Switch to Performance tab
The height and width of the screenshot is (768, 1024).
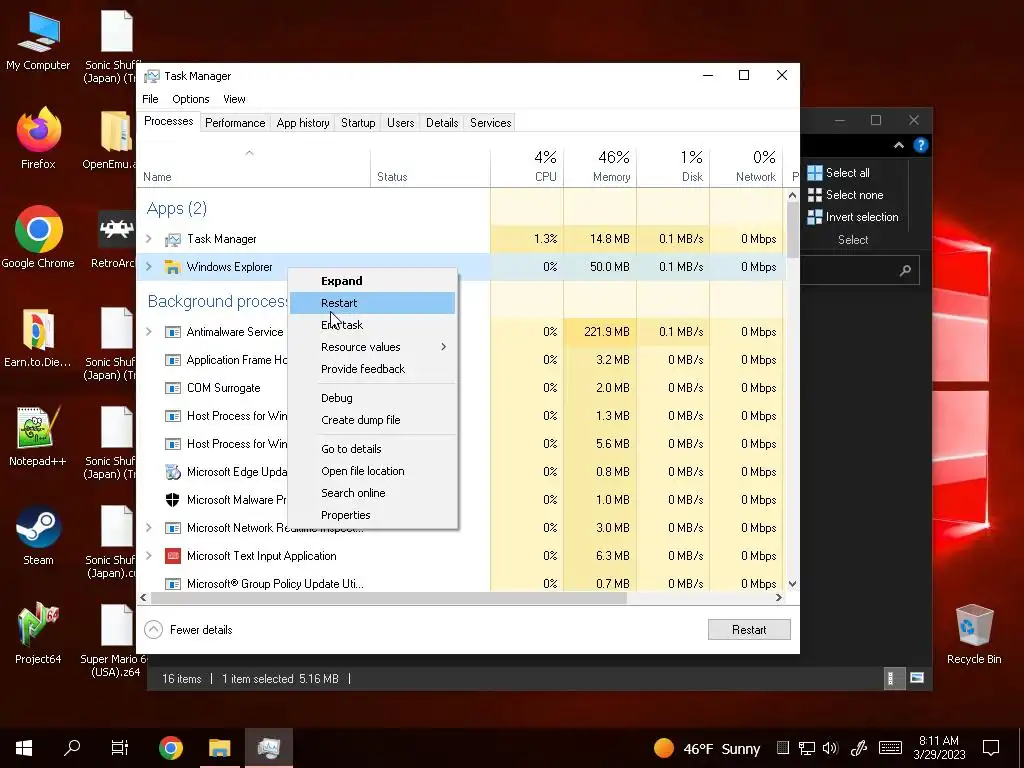click(x=235, y=123)
